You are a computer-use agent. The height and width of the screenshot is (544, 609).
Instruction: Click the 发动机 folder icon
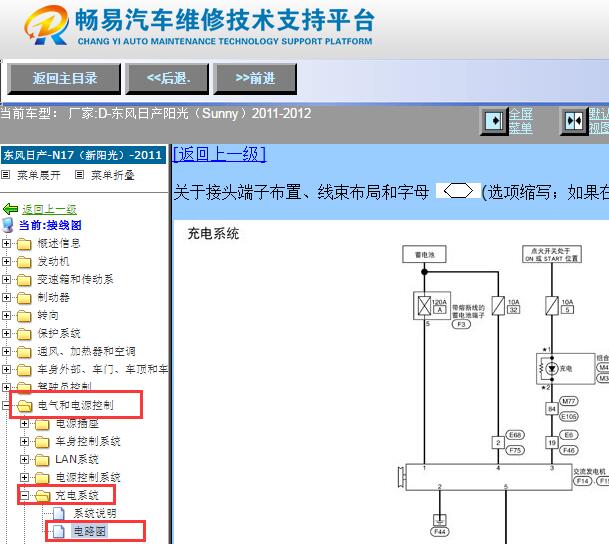pyautogui.click(x=24, y=262)
